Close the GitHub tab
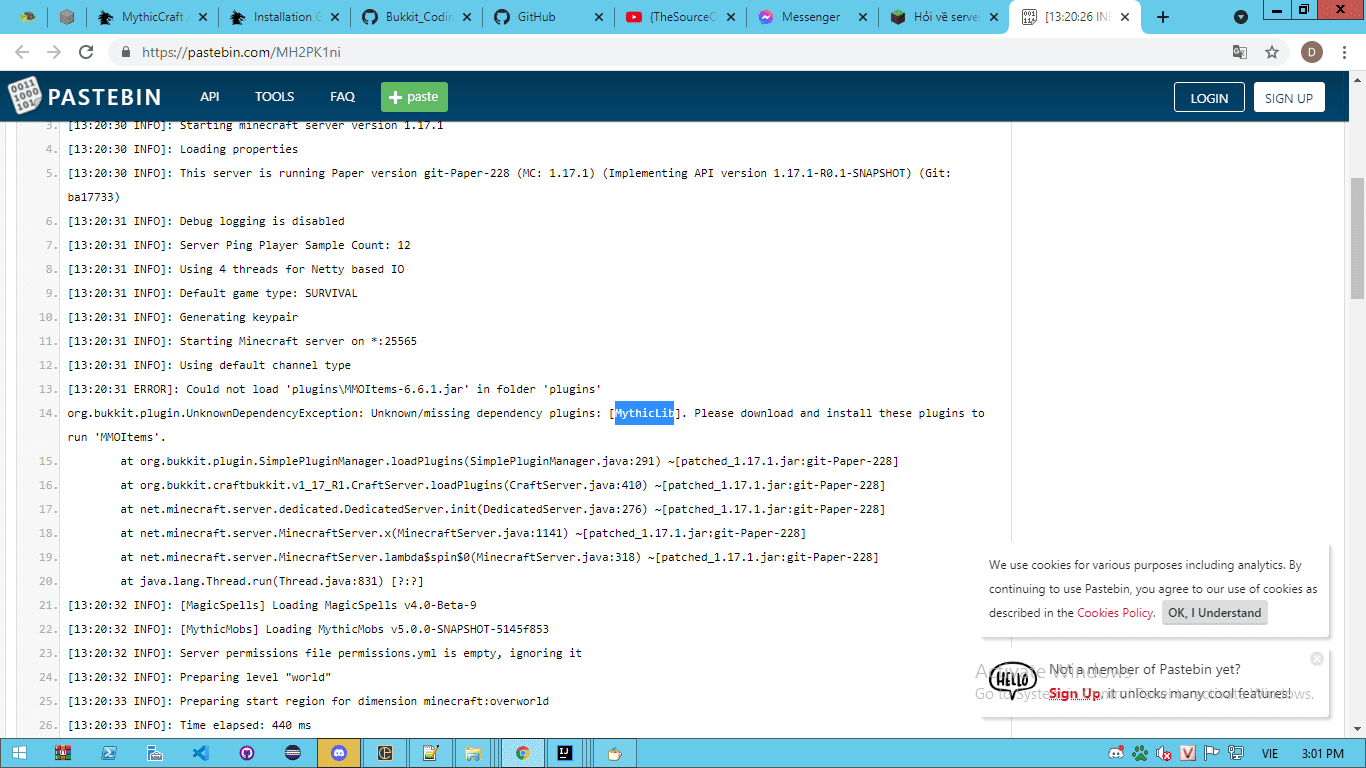The image size is (1366, 768). [x=599, y=17]
